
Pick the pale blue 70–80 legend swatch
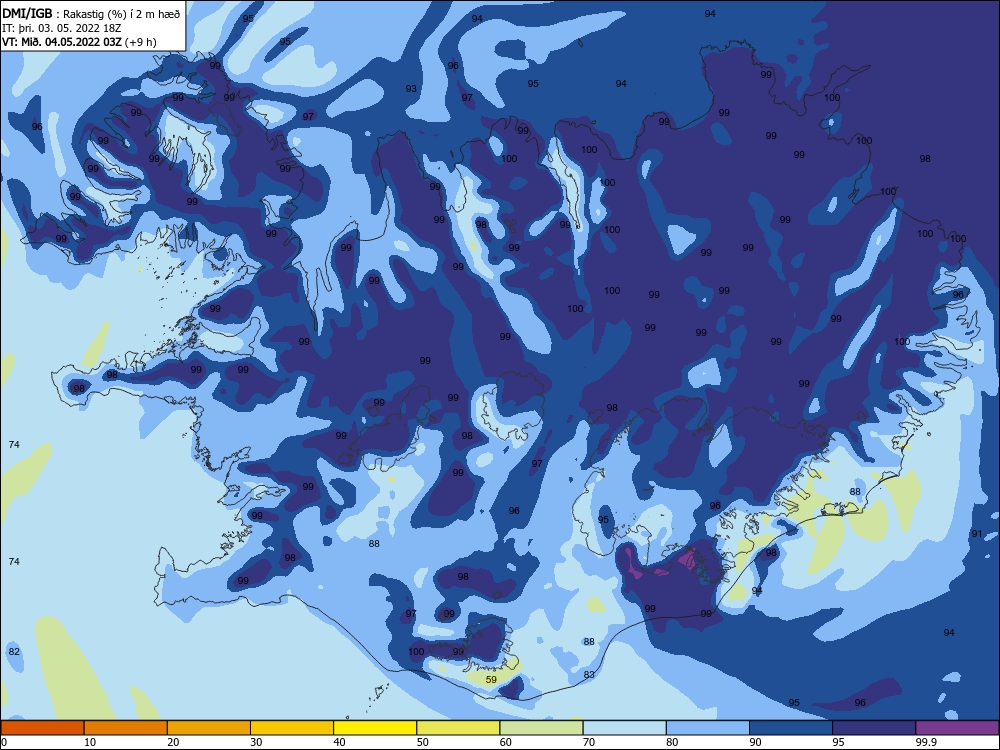coord(624,728)
